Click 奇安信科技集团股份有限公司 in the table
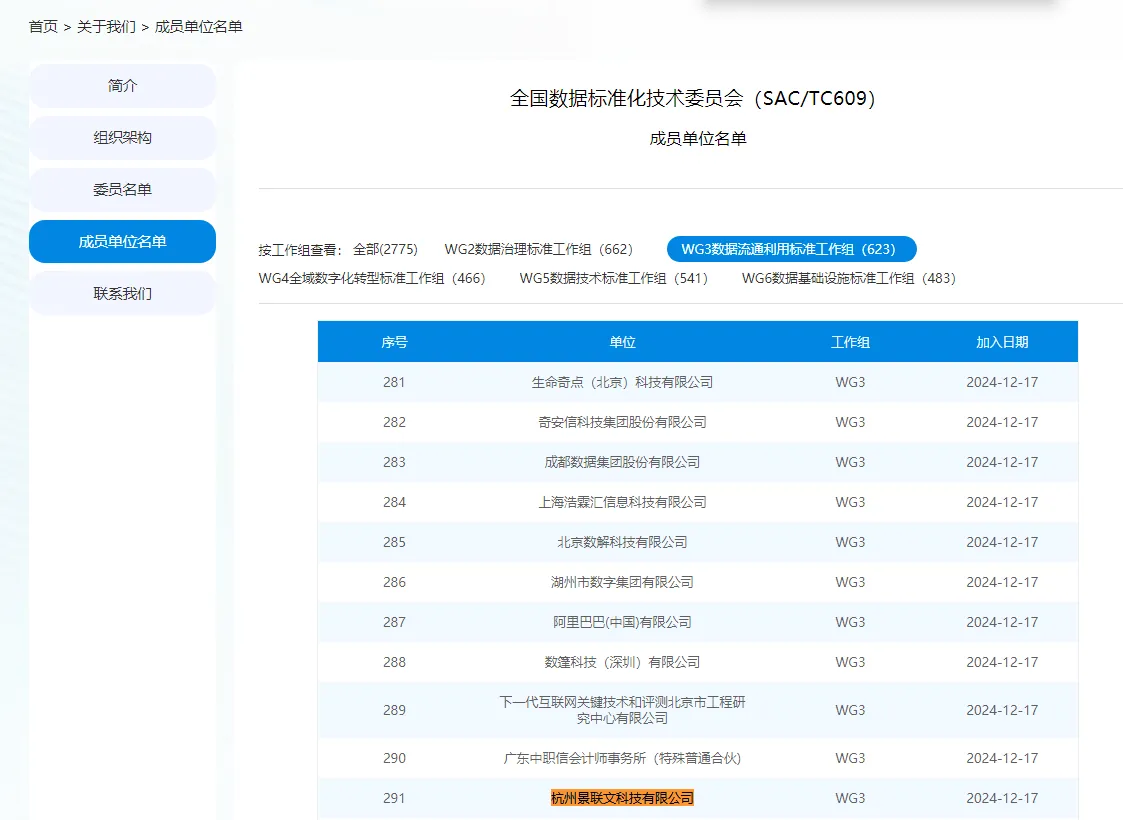Image resolution: width=1123 pixels, height=820 pixels. (x=622, y=422)
